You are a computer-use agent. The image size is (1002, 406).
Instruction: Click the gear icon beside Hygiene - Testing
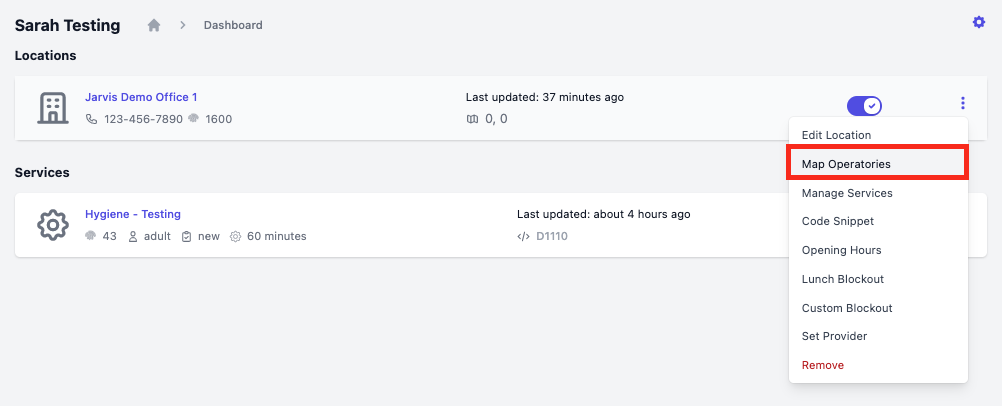point(53,224)
